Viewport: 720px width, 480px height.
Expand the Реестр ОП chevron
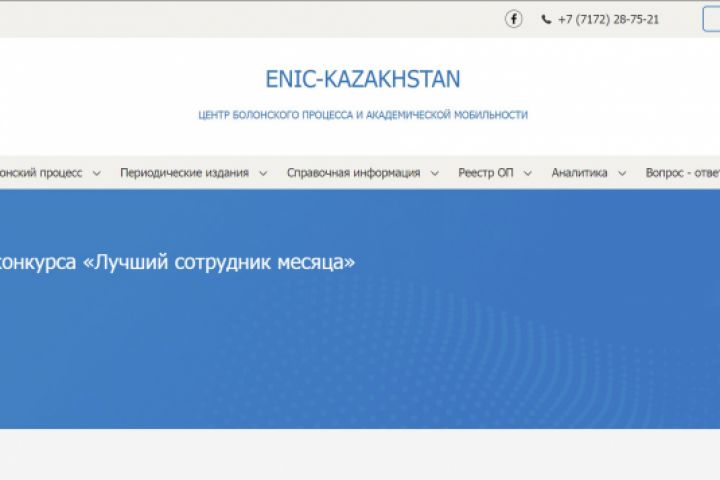click(528, 174)
